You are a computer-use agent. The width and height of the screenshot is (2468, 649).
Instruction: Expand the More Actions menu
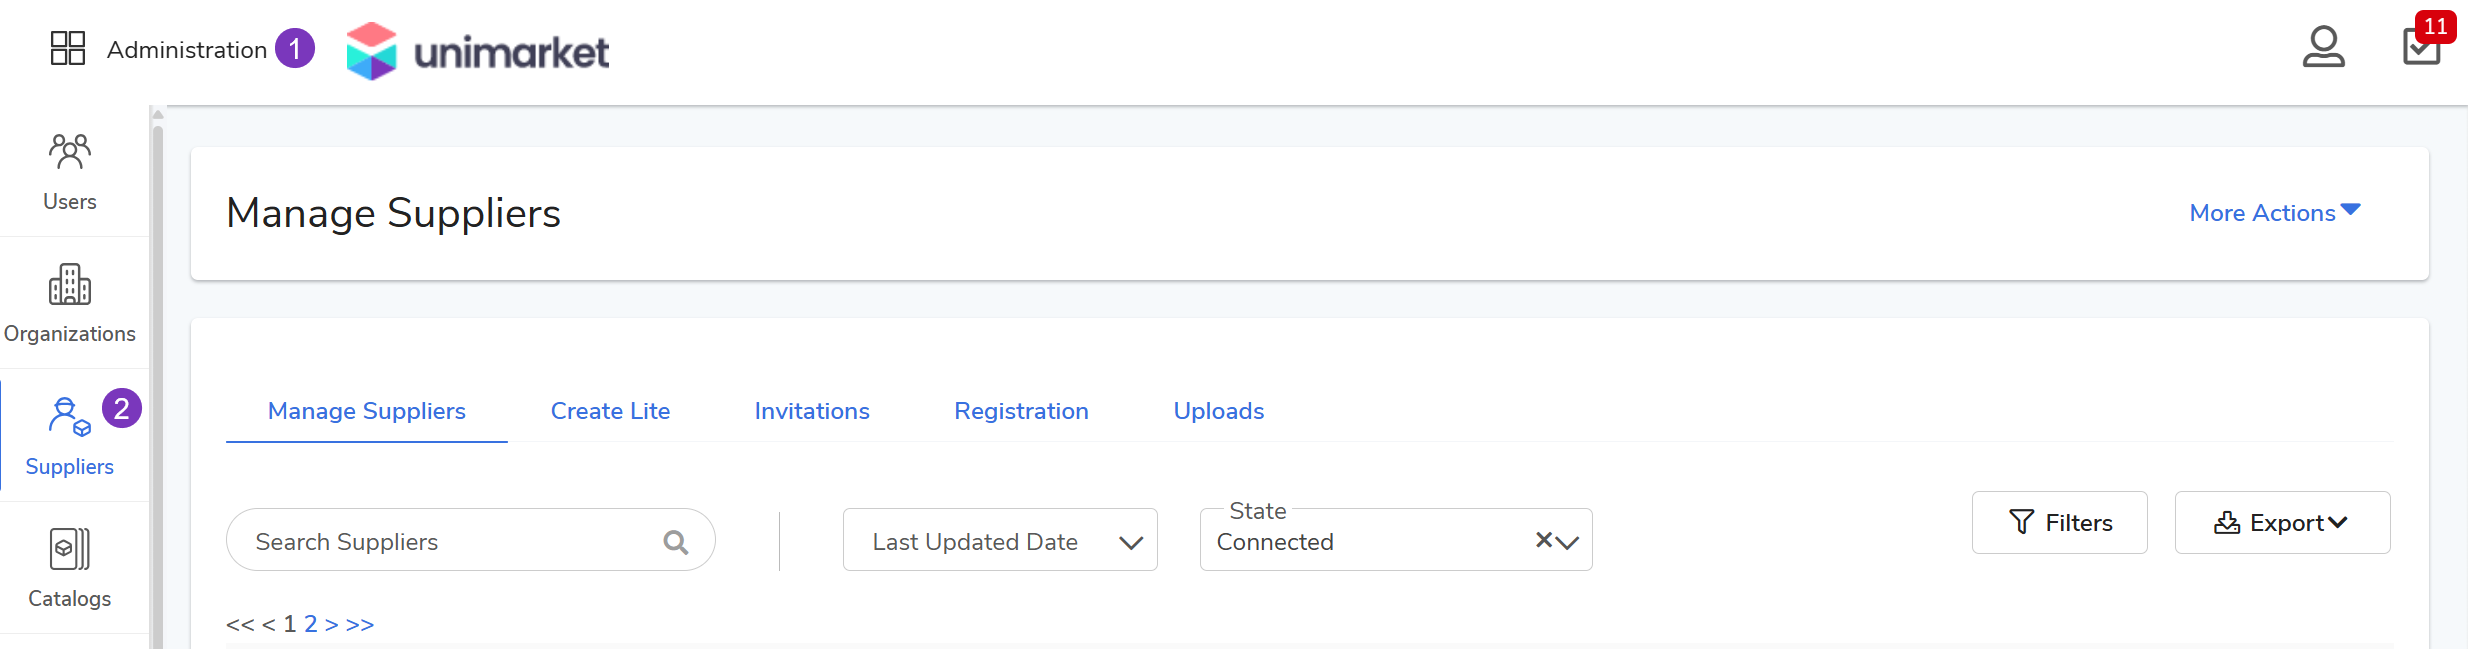(2274, 213)
